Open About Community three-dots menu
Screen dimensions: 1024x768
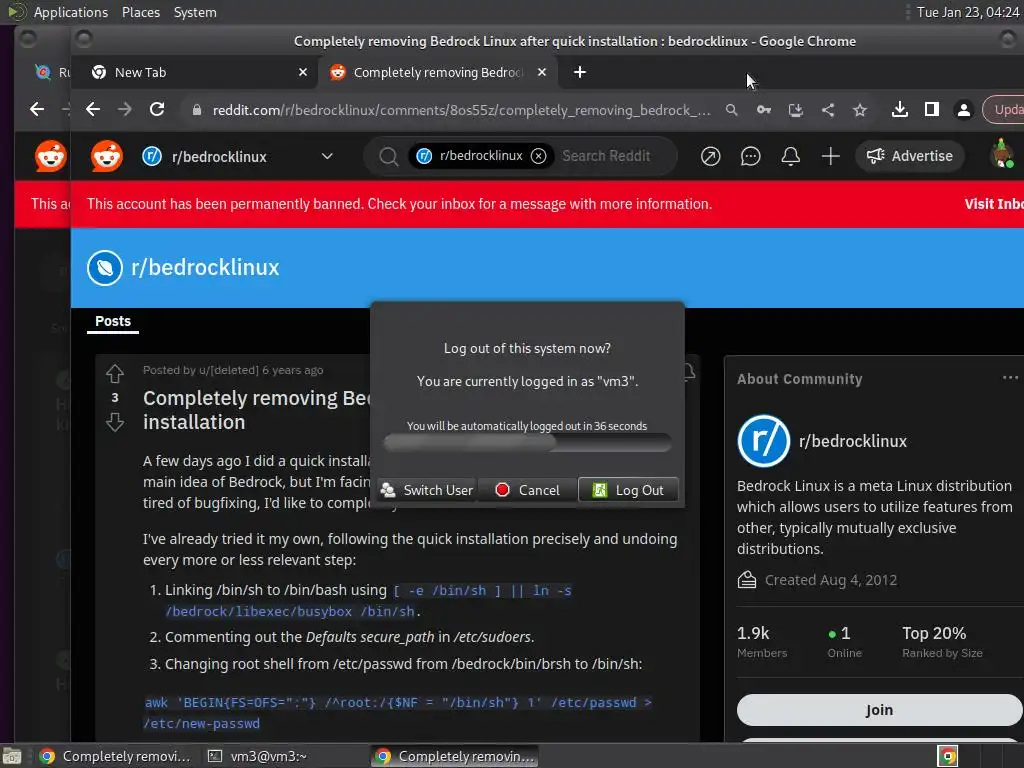click(x=1010, y=377)
